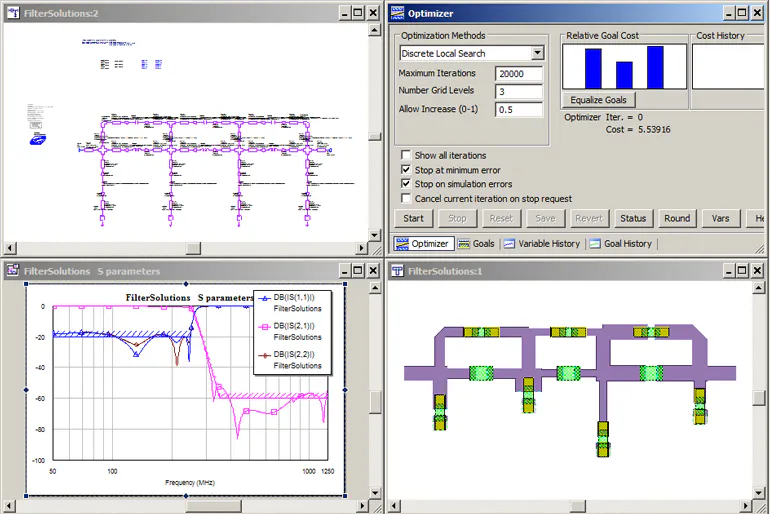Screen dimensions: 770x514
Task: Click the Equalize Goals button
Action: click(x=598, y=100)
